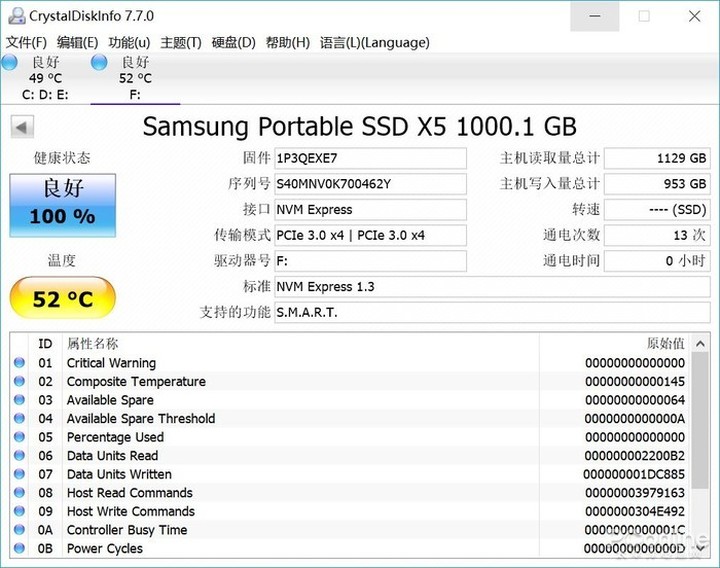Open the 语言(L)(Language) menu
720x568 pixels.
click(x=374, y=42)
